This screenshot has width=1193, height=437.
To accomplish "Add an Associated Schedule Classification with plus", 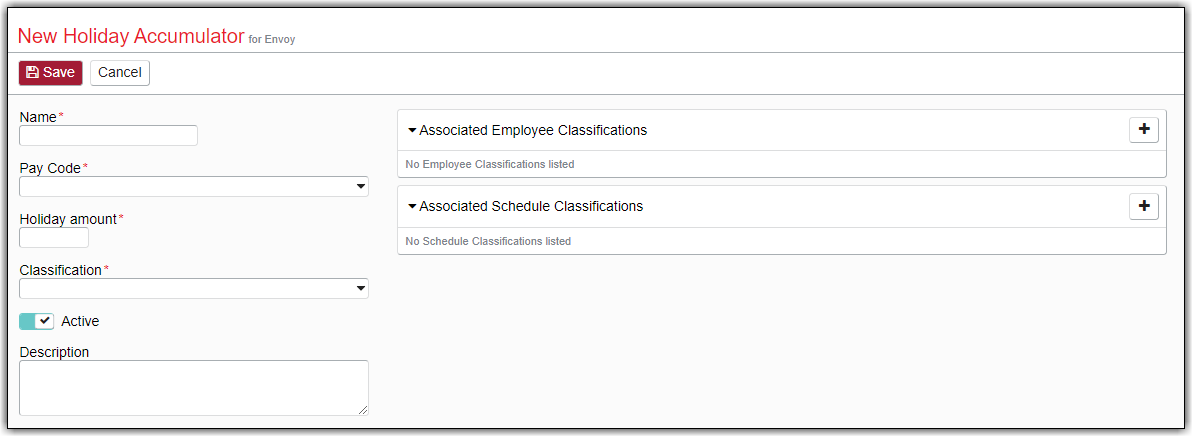I will click(x=1144, y=206).
